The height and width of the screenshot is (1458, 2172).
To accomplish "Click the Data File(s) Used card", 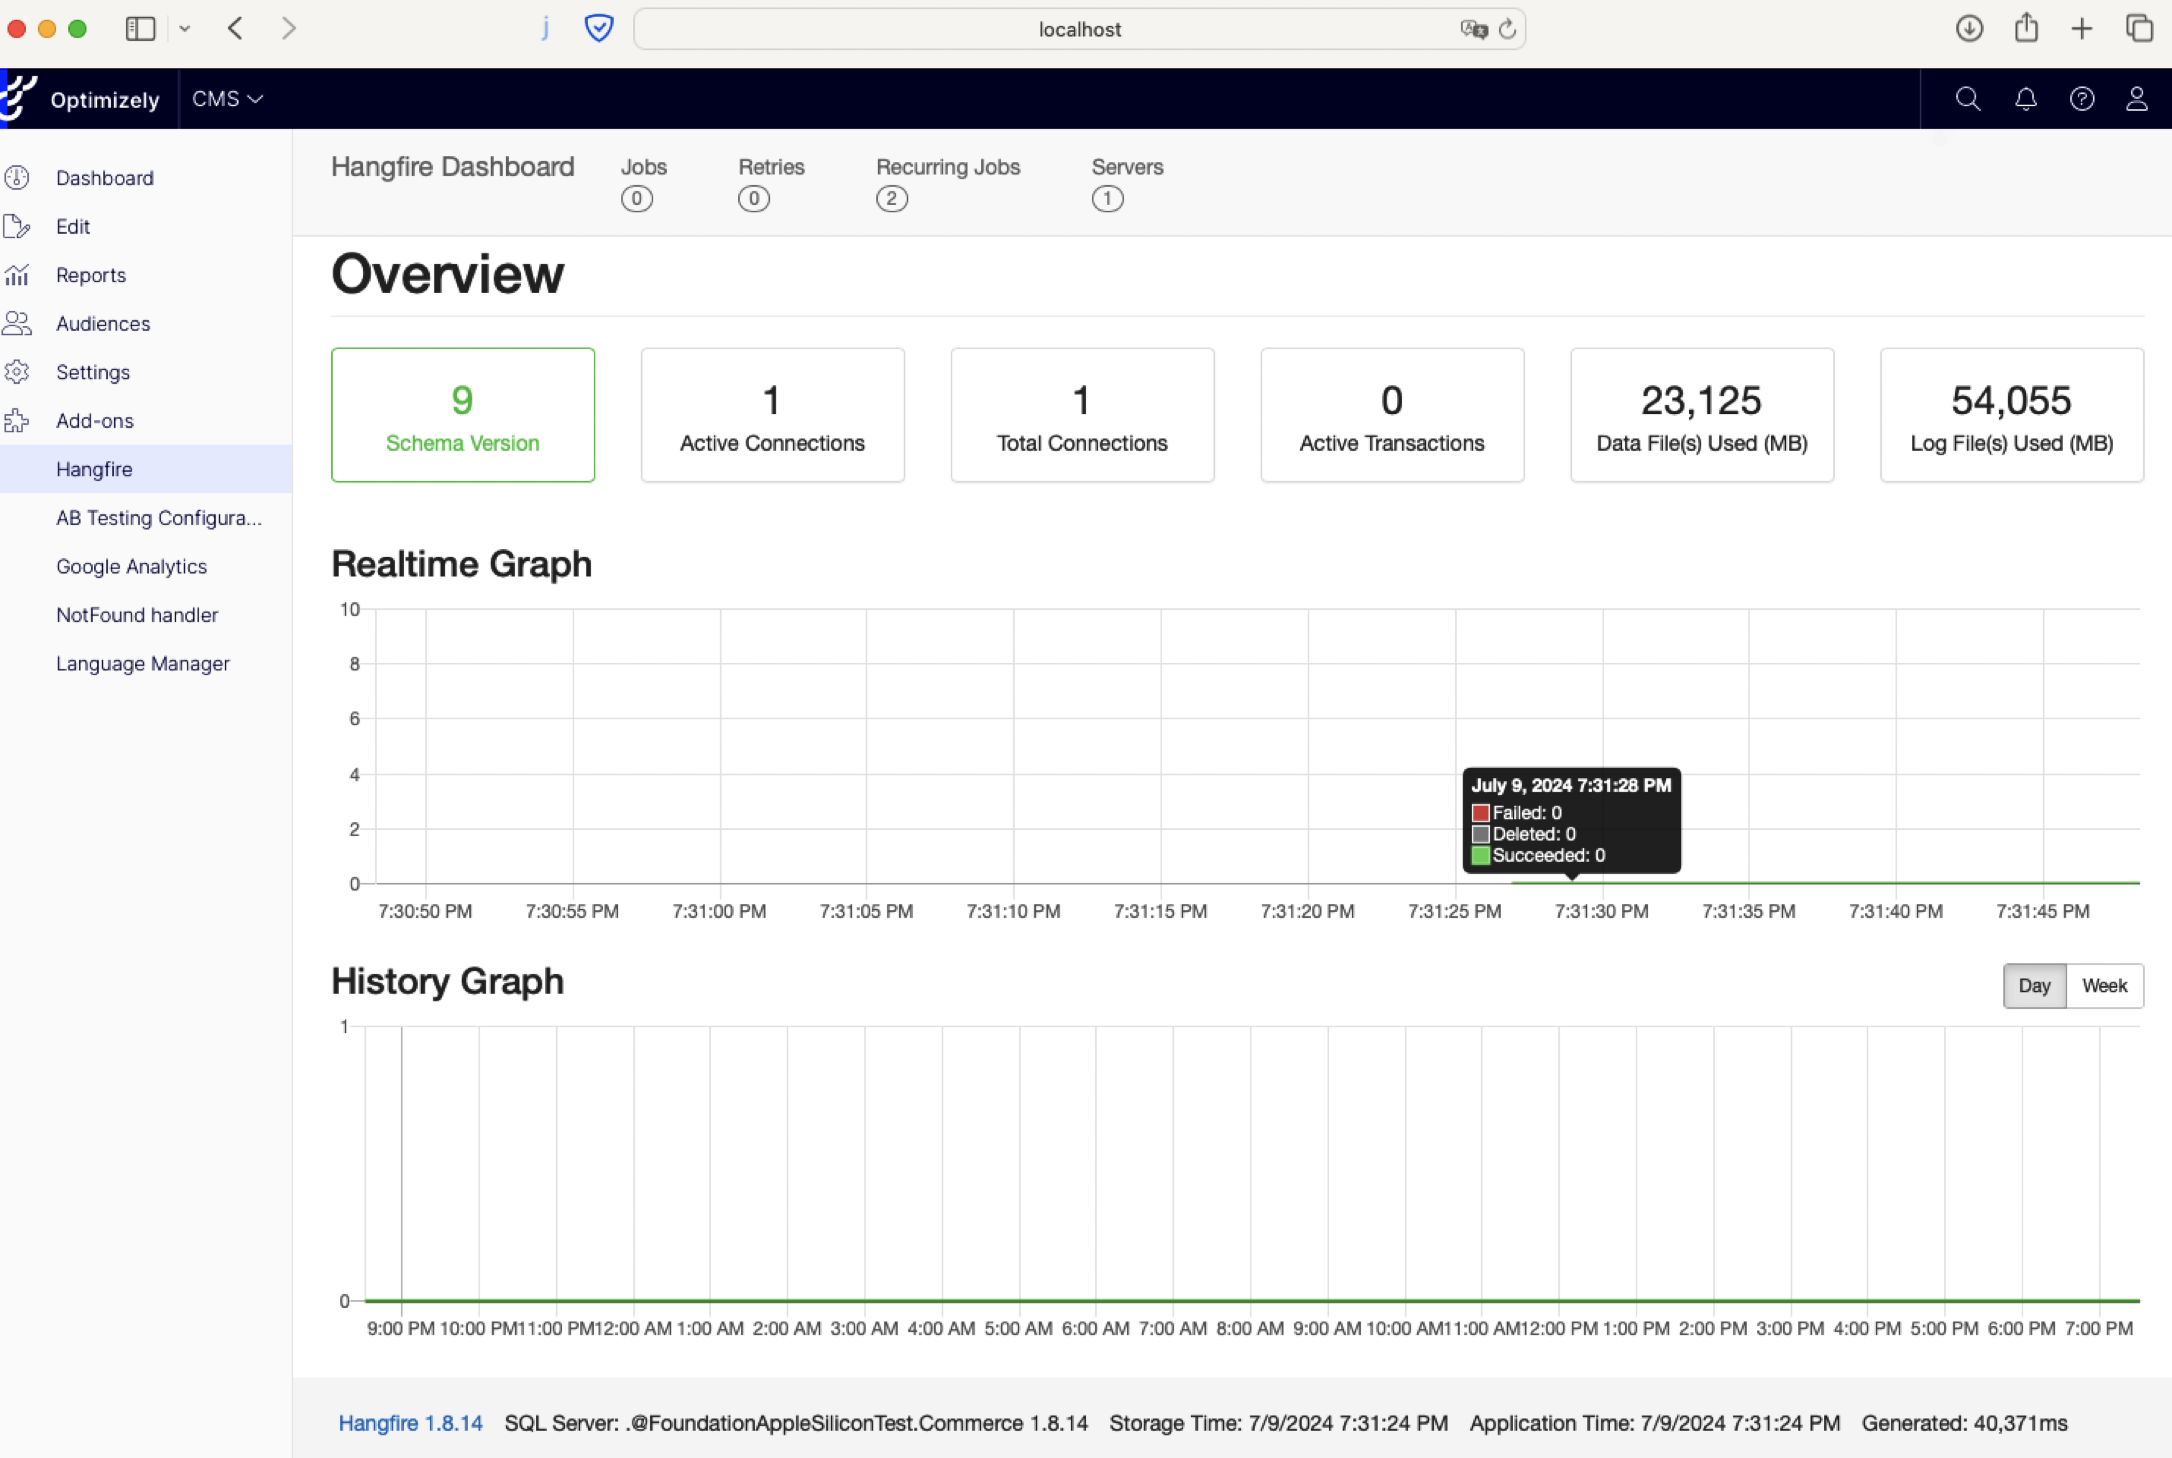I will pos(1702,415).
